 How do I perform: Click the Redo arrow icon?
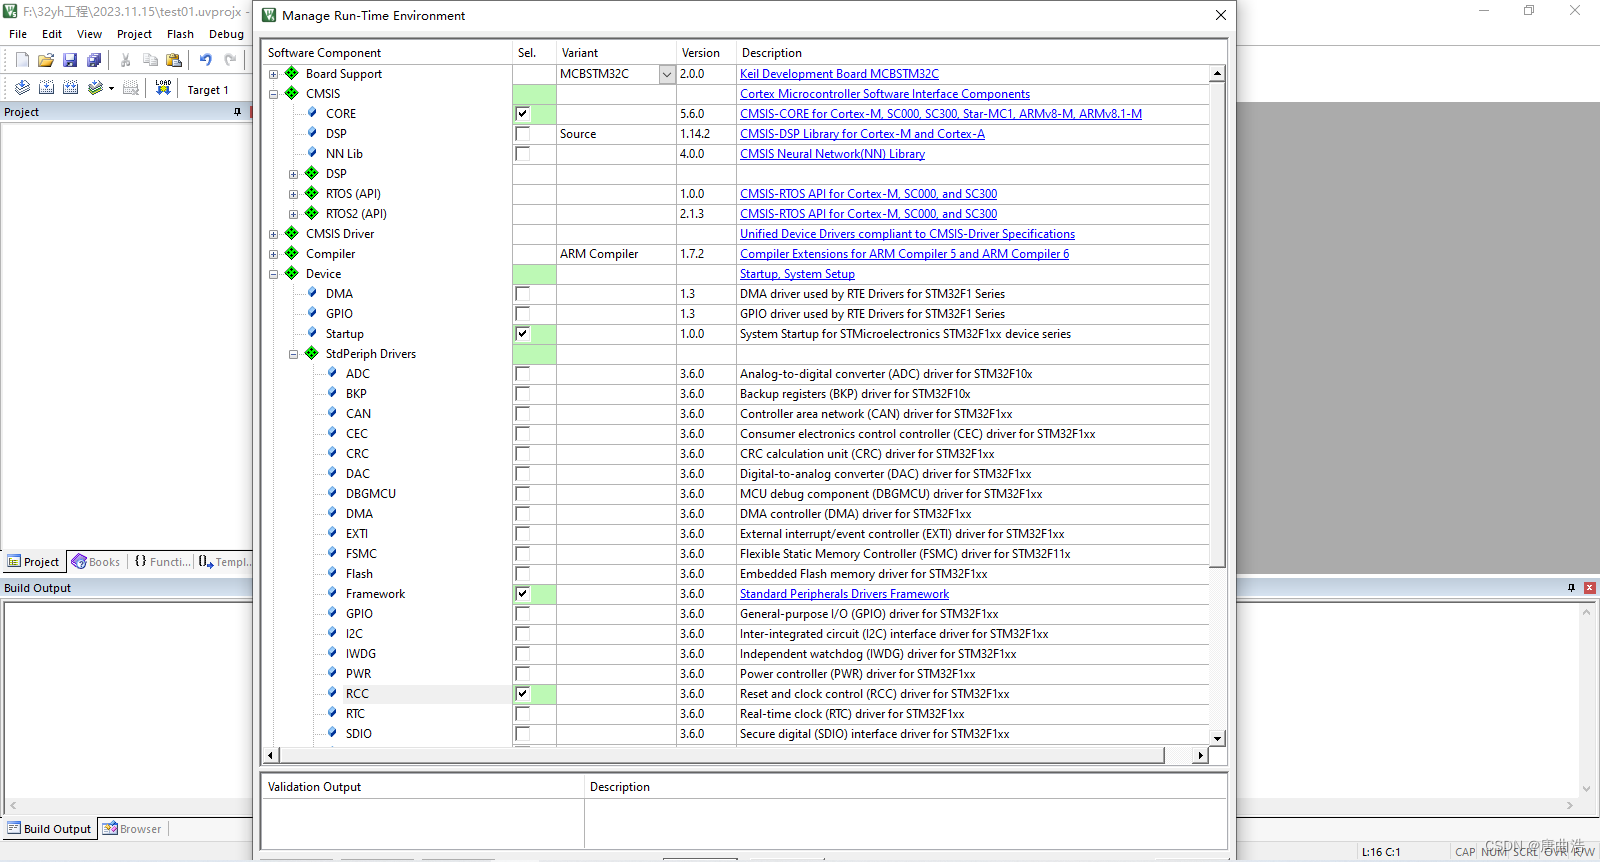[x=230, y=60]
